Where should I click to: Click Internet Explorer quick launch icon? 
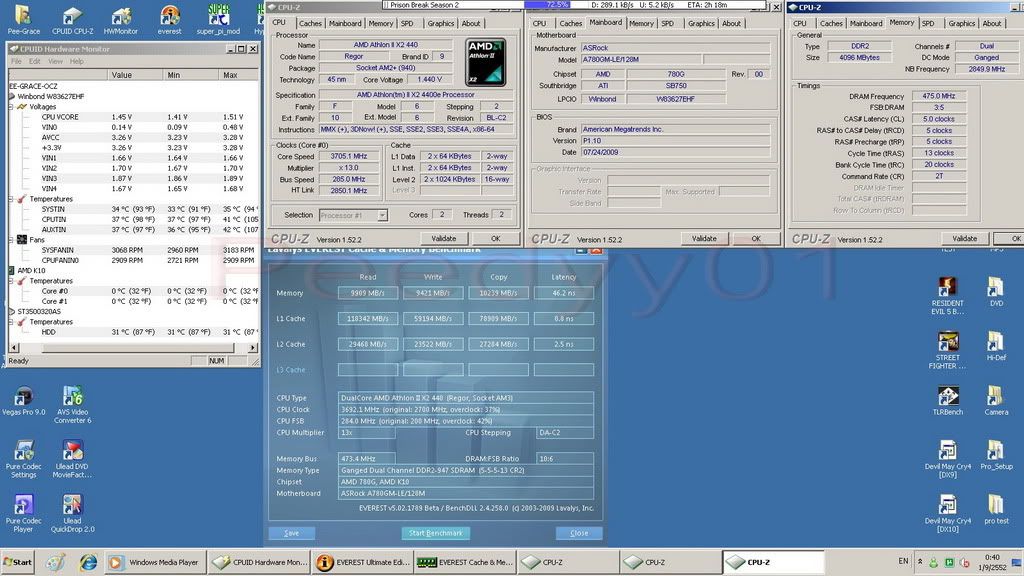[88, 562]
